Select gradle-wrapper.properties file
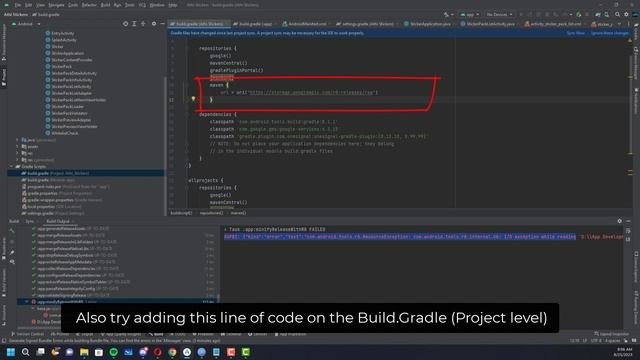The image size is (640, 360). pos(62,200)
